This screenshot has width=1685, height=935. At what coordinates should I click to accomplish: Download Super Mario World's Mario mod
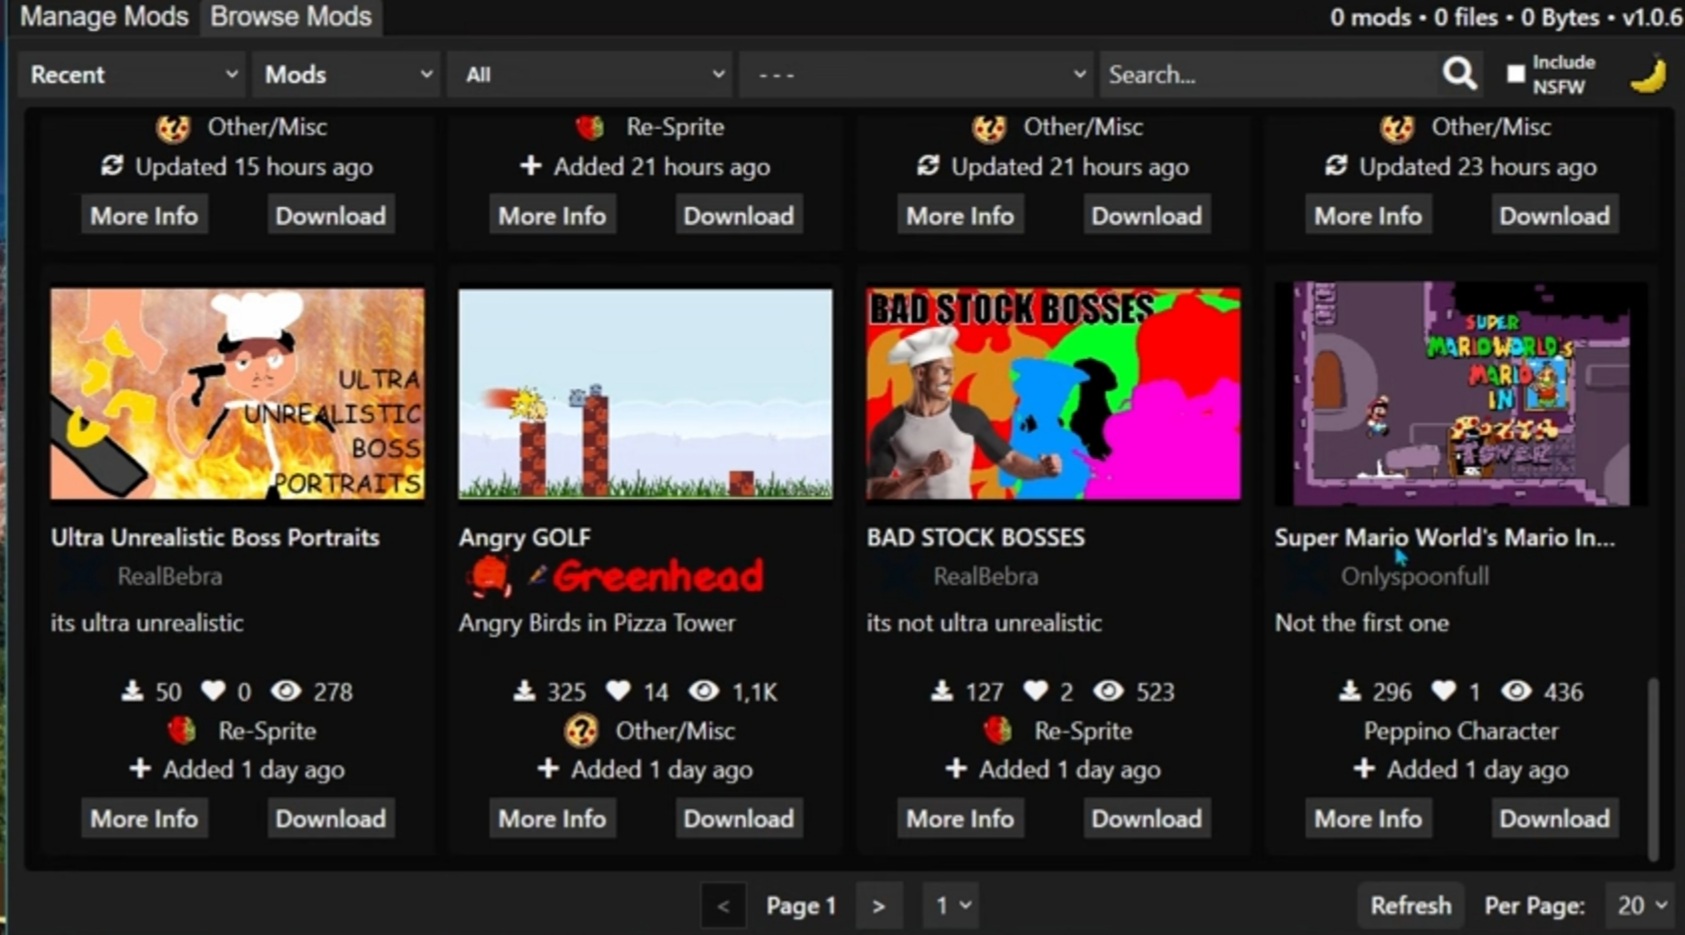click(1554, 818)
